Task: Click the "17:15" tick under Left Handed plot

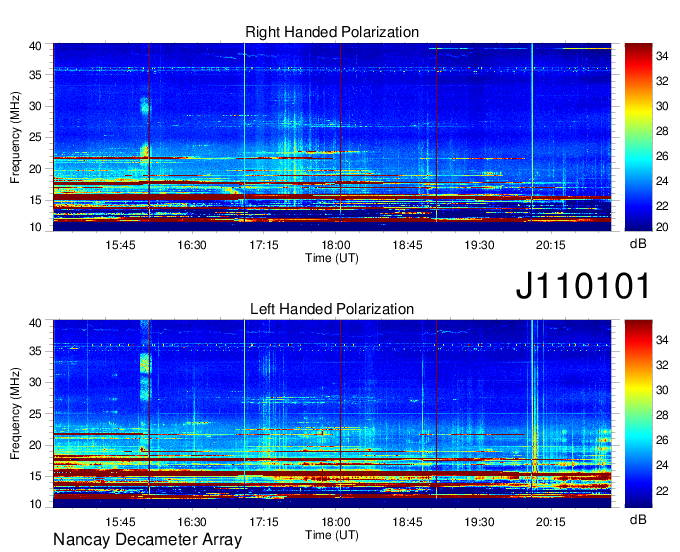Action: pos(264,522)
